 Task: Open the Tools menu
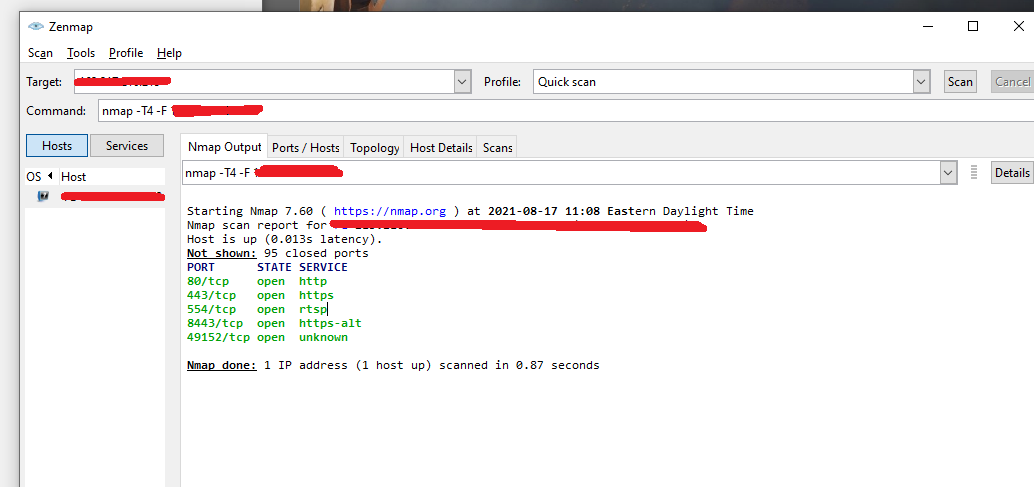click(81, 53)
